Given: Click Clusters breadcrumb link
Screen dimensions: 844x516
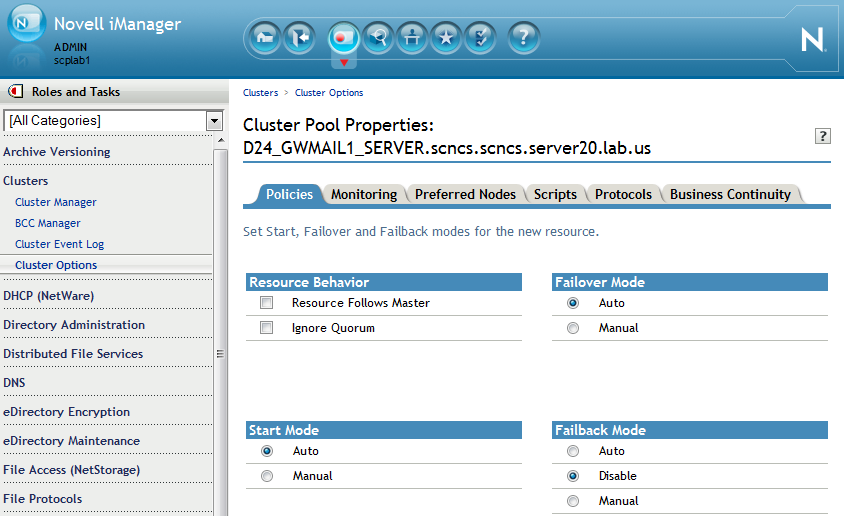Looking at the screenshot, I should (x=261, y=93).
